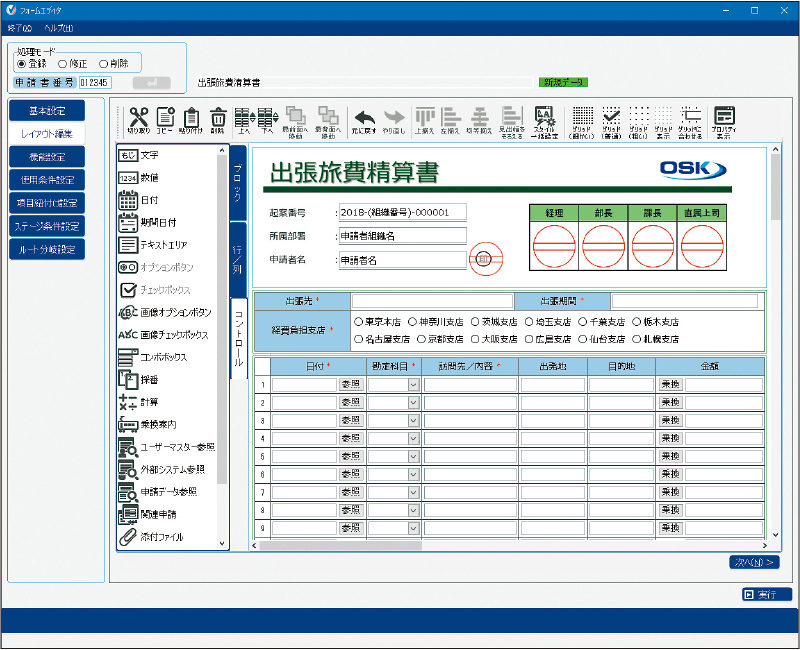The image size is (800, 650).
Task: Click the 乗換 button in row 3
Action: click(670, 420)
